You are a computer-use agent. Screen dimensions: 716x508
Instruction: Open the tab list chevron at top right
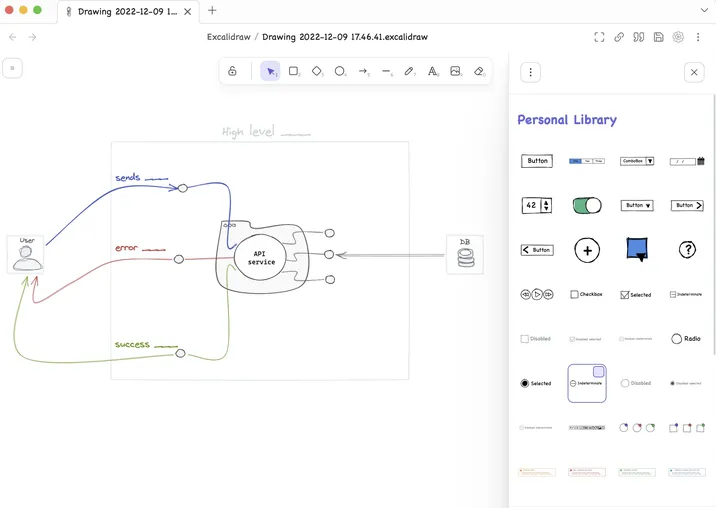click(x=704, y=10)
